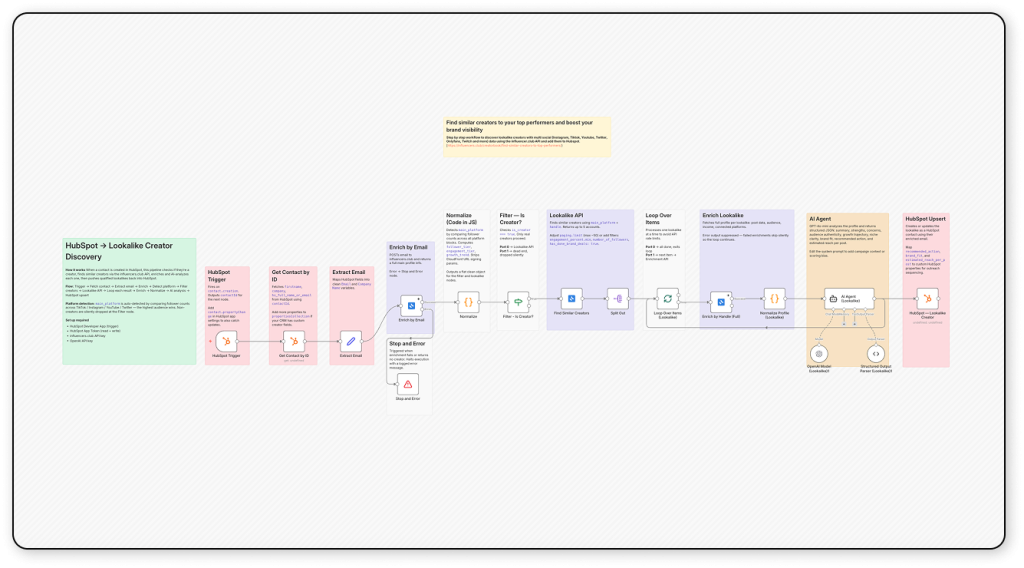Open the Get Contact by ID node
1024x568 pixels.
pos(293,341)
